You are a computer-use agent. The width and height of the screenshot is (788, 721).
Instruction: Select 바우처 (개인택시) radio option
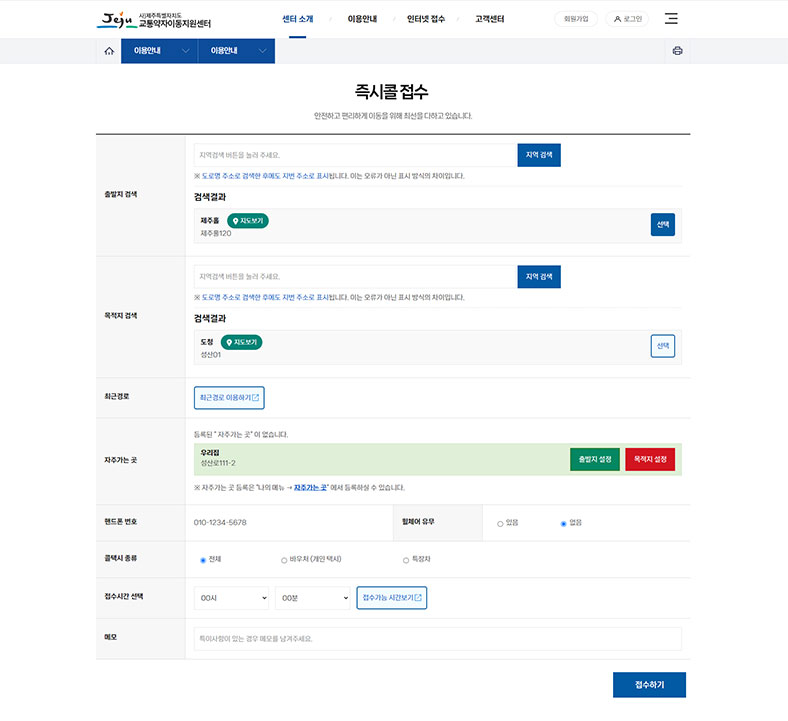tap(284, 560)
